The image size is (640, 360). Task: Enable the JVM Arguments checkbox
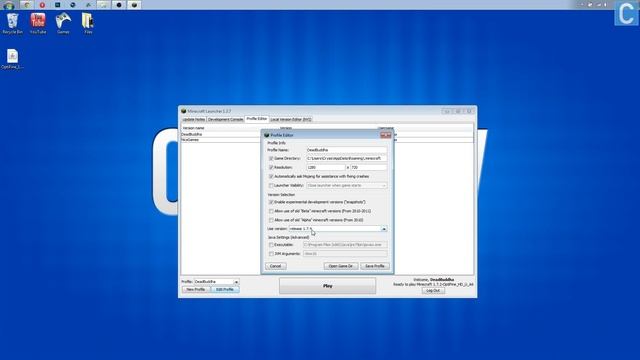click(x=271, y=254)
